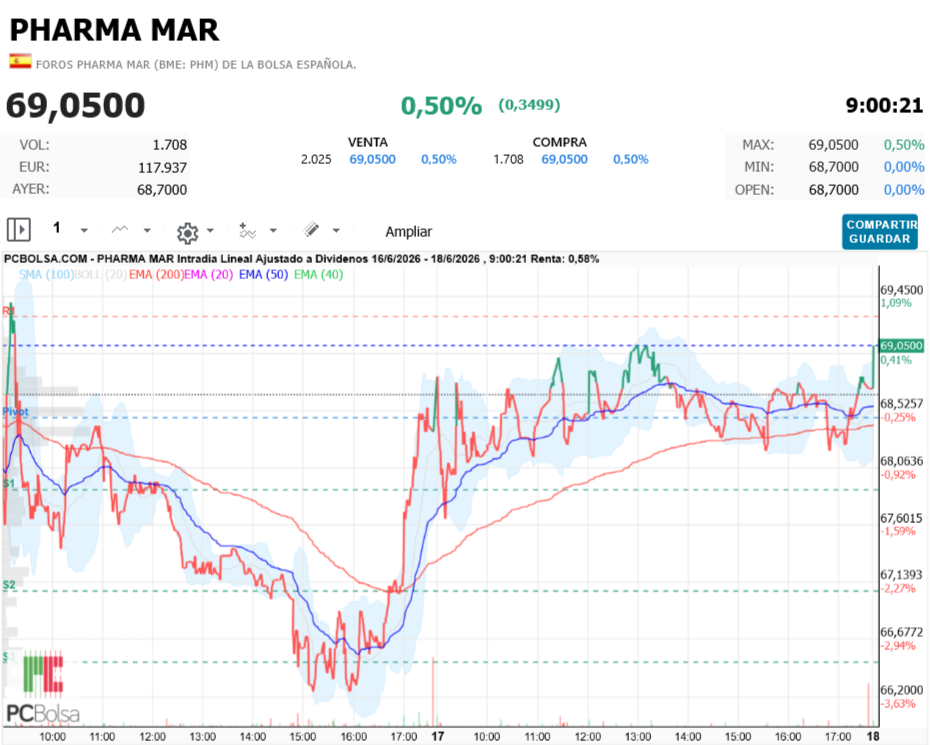930x745 pixels.
Task: Click the AYER value 68,7000
Action: [162, 190]
